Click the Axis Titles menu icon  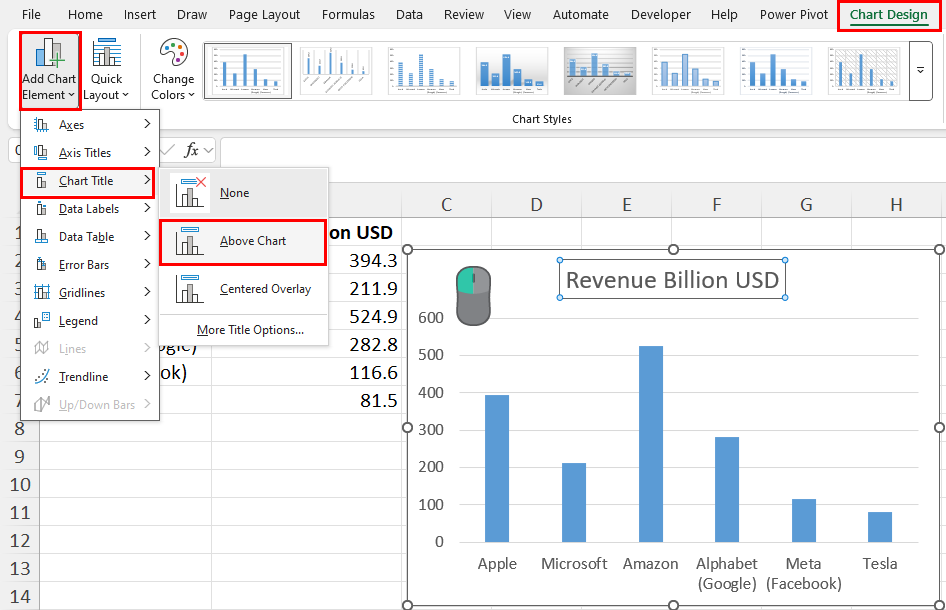[41, 153]
